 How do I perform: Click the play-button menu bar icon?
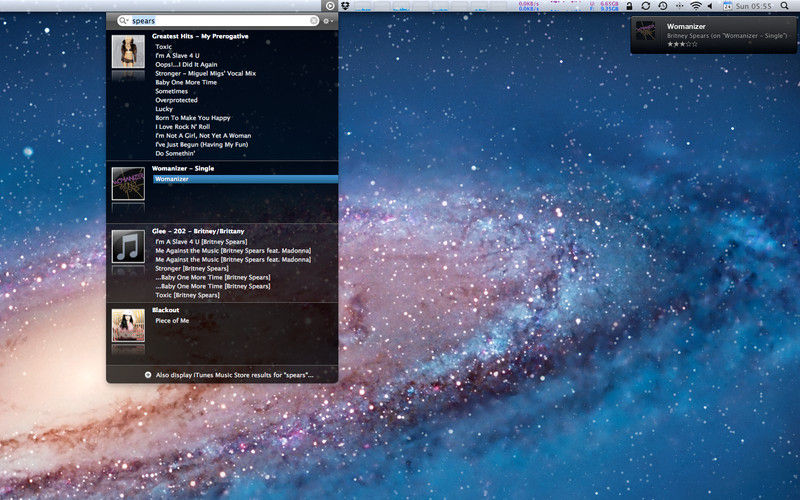[x=330, y=6]
